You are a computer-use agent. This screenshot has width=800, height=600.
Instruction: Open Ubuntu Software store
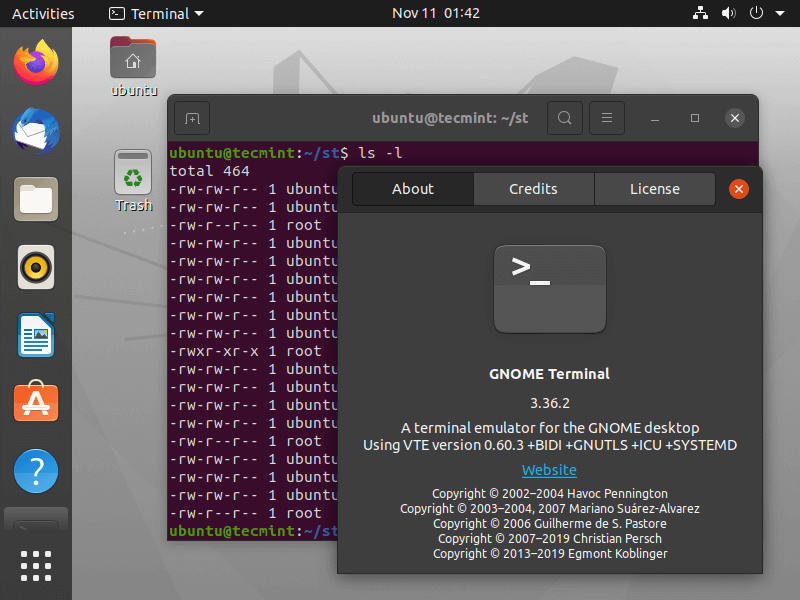click(36, 403)
